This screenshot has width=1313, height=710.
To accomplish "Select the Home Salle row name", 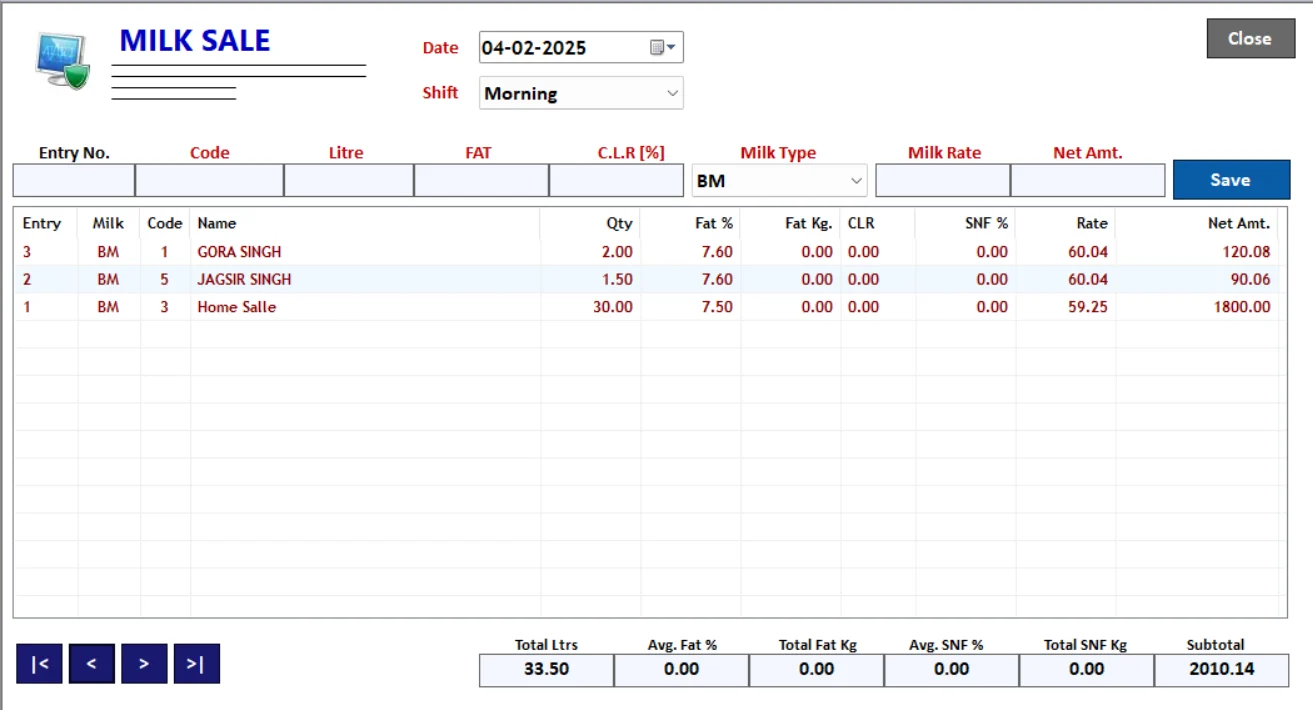I will [236, 307].
